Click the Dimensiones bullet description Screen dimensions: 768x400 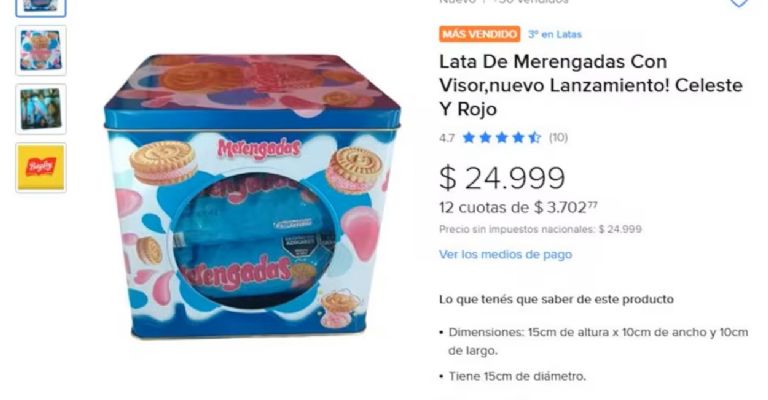pos(598,341)
